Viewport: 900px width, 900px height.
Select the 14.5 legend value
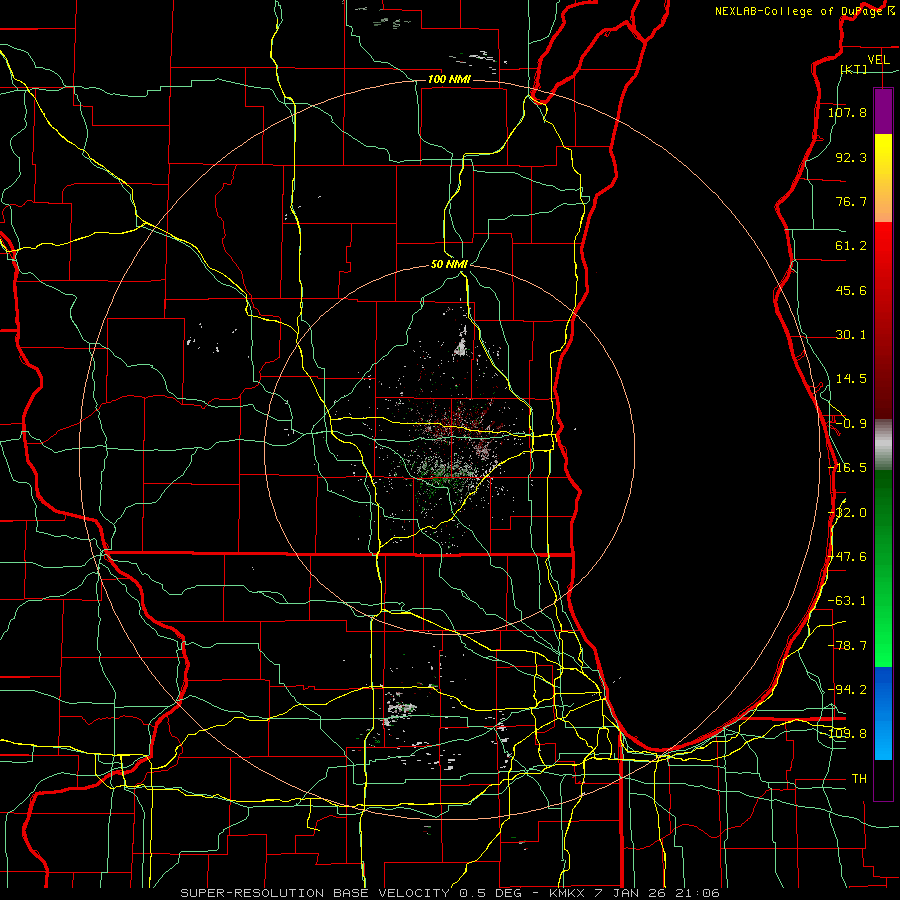coord(851,379)
